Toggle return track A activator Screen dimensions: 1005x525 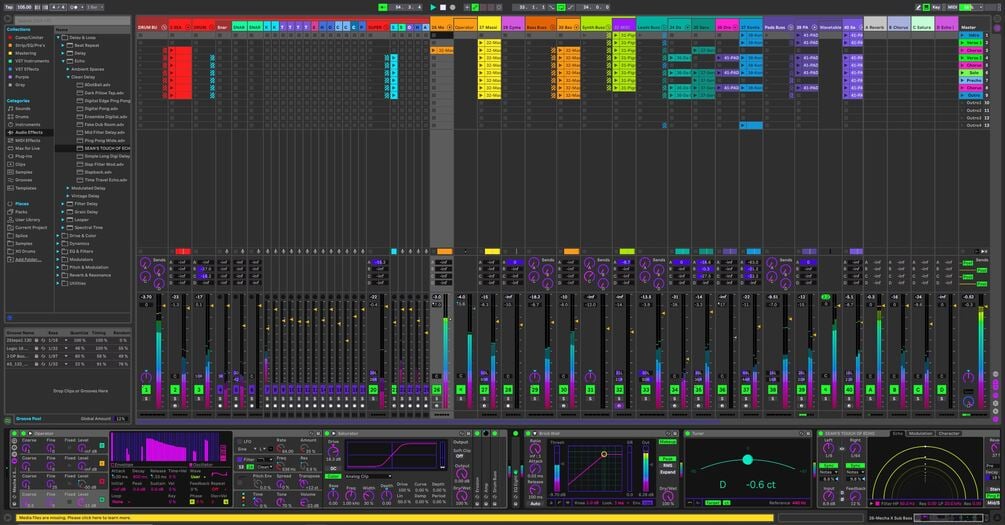click(x=870, y=389)
